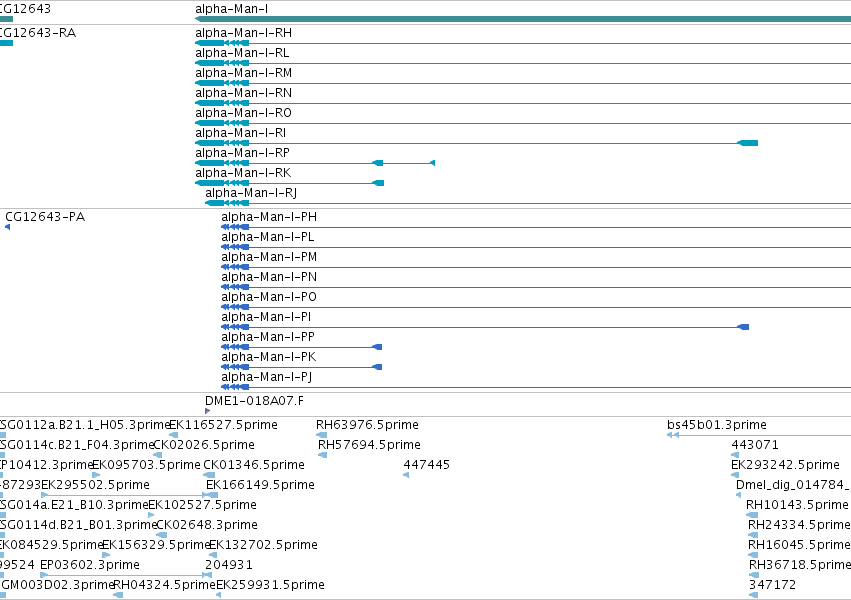Select EST EK166149.5prime

pyautogui.click(x=261, y=486)
